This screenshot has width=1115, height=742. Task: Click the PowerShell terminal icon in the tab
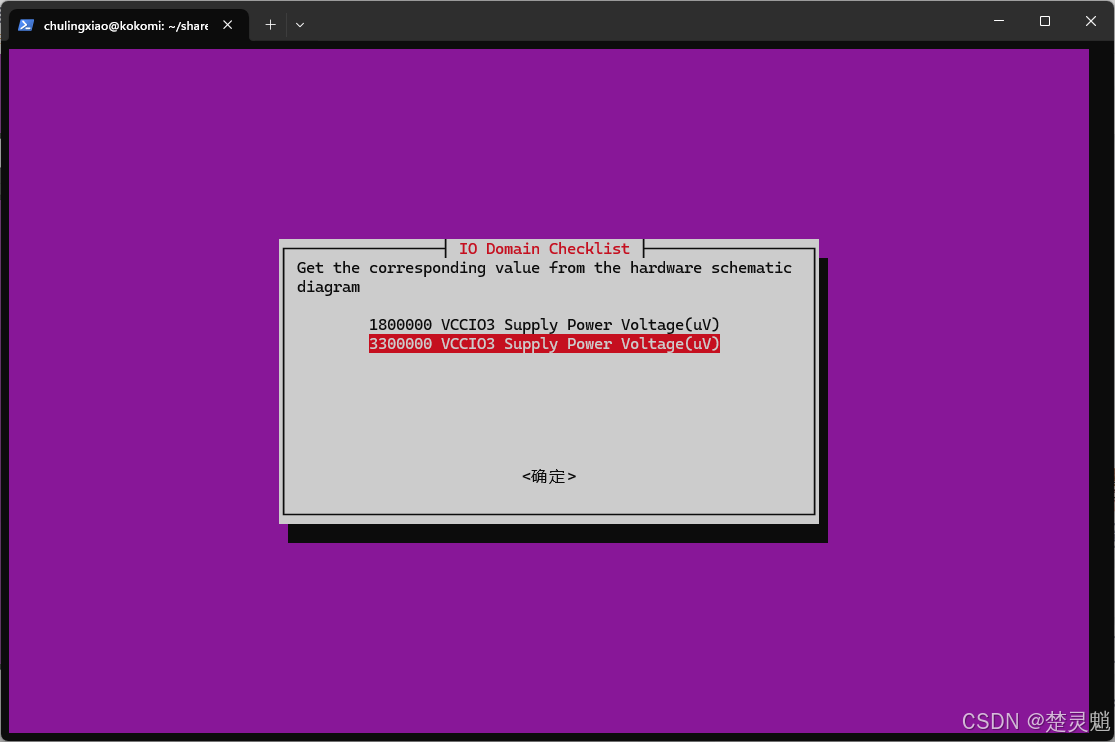point(26,25)
